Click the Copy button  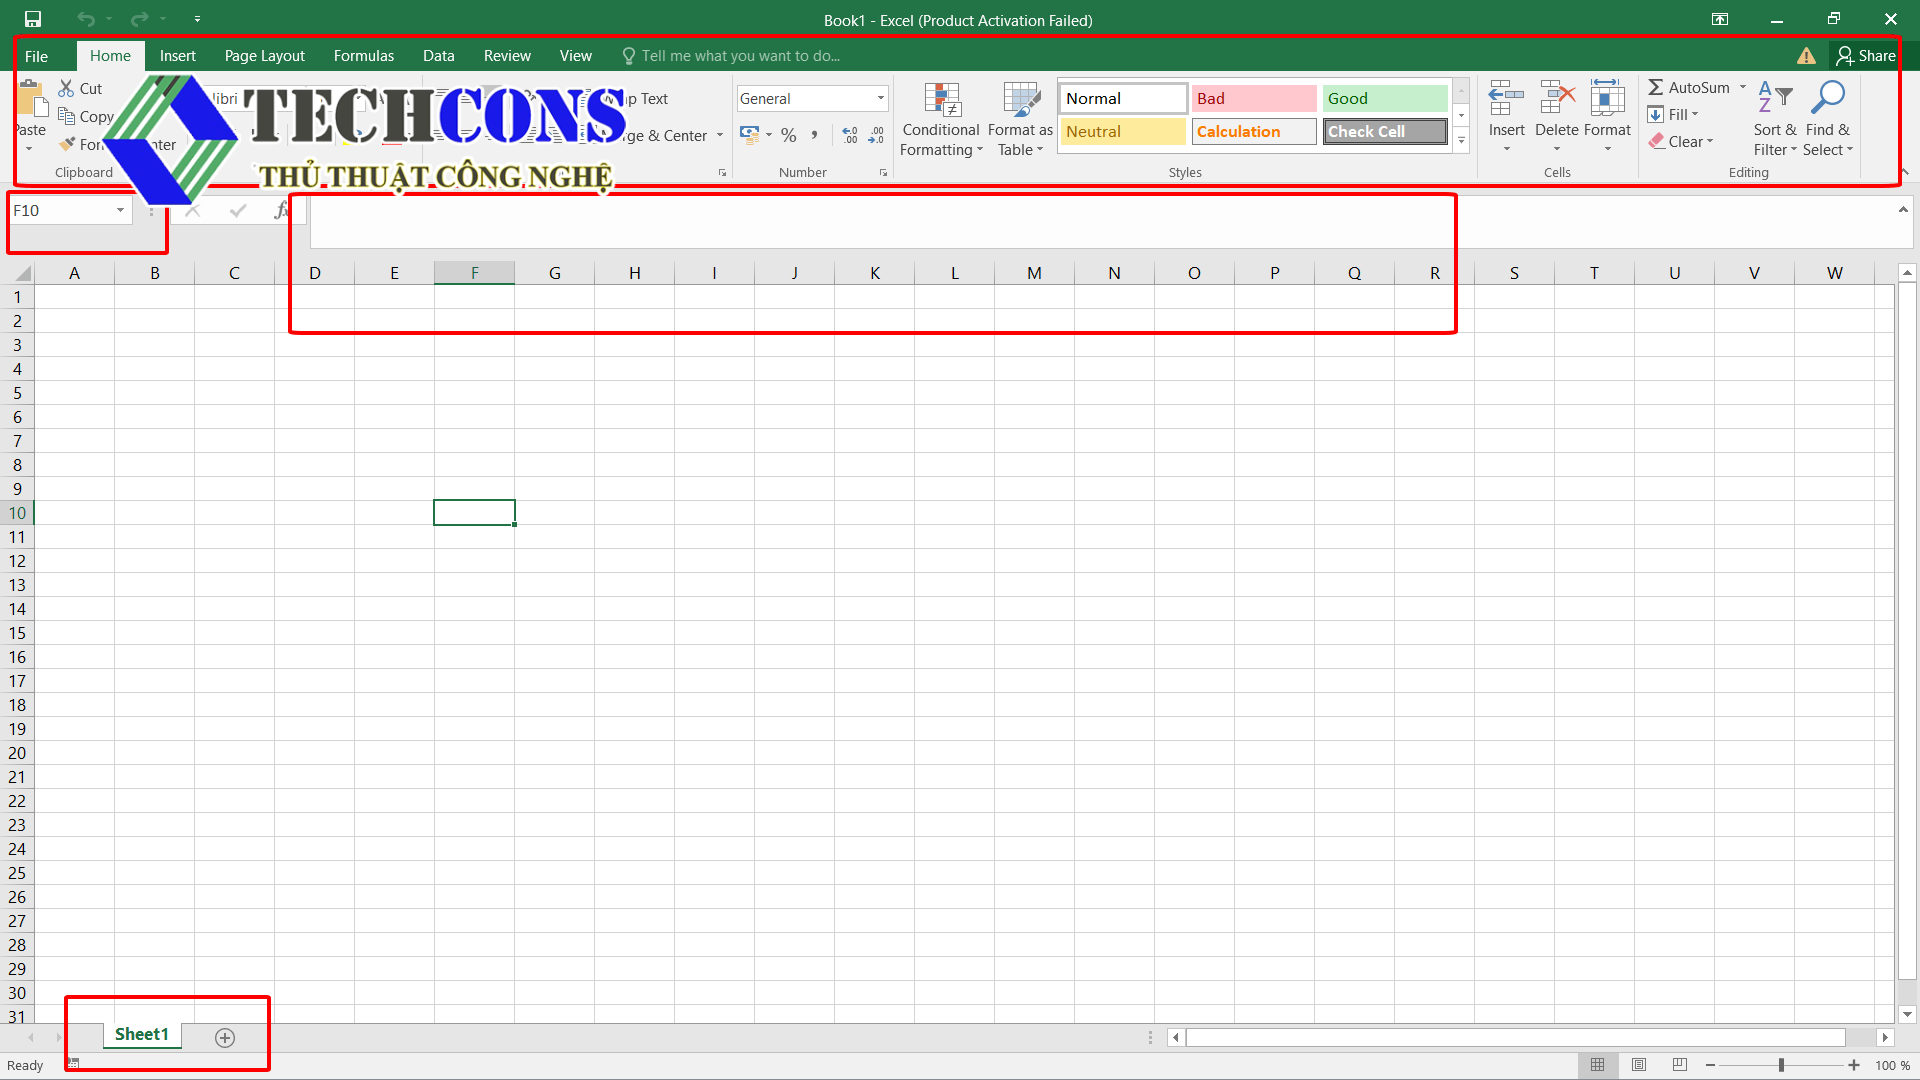coord(86,116)
